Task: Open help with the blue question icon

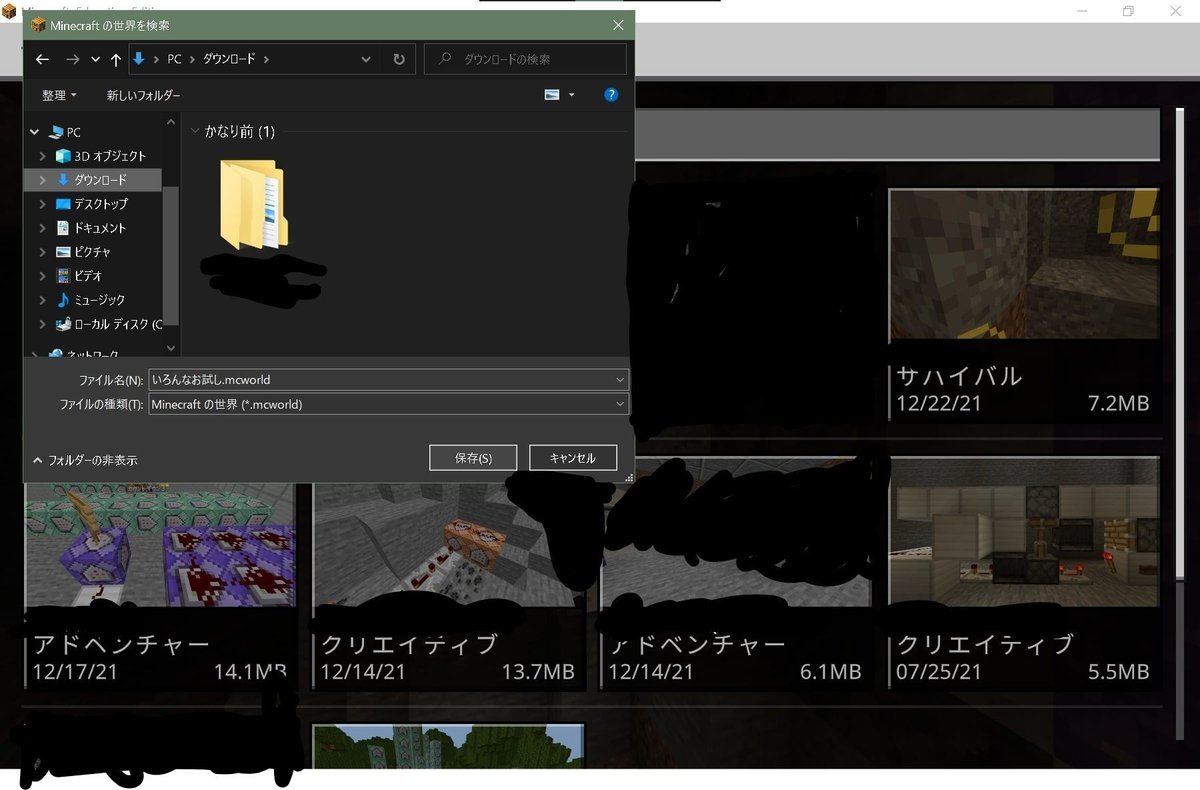Action: tap(612, 95)
